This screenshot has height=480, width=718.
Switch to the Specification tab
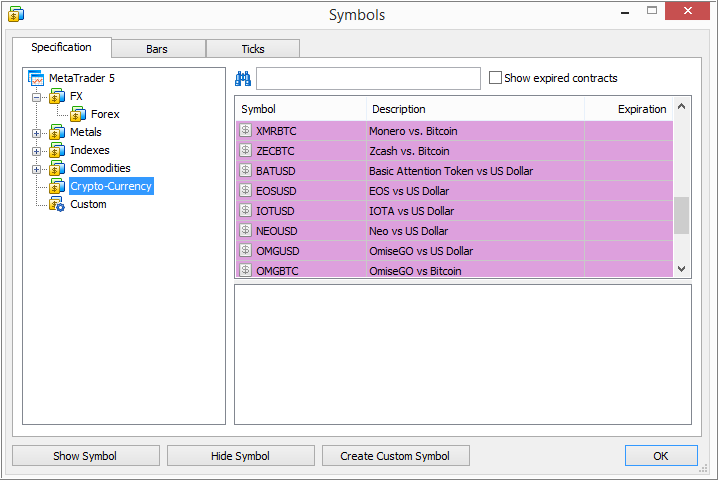coord(61,47)
